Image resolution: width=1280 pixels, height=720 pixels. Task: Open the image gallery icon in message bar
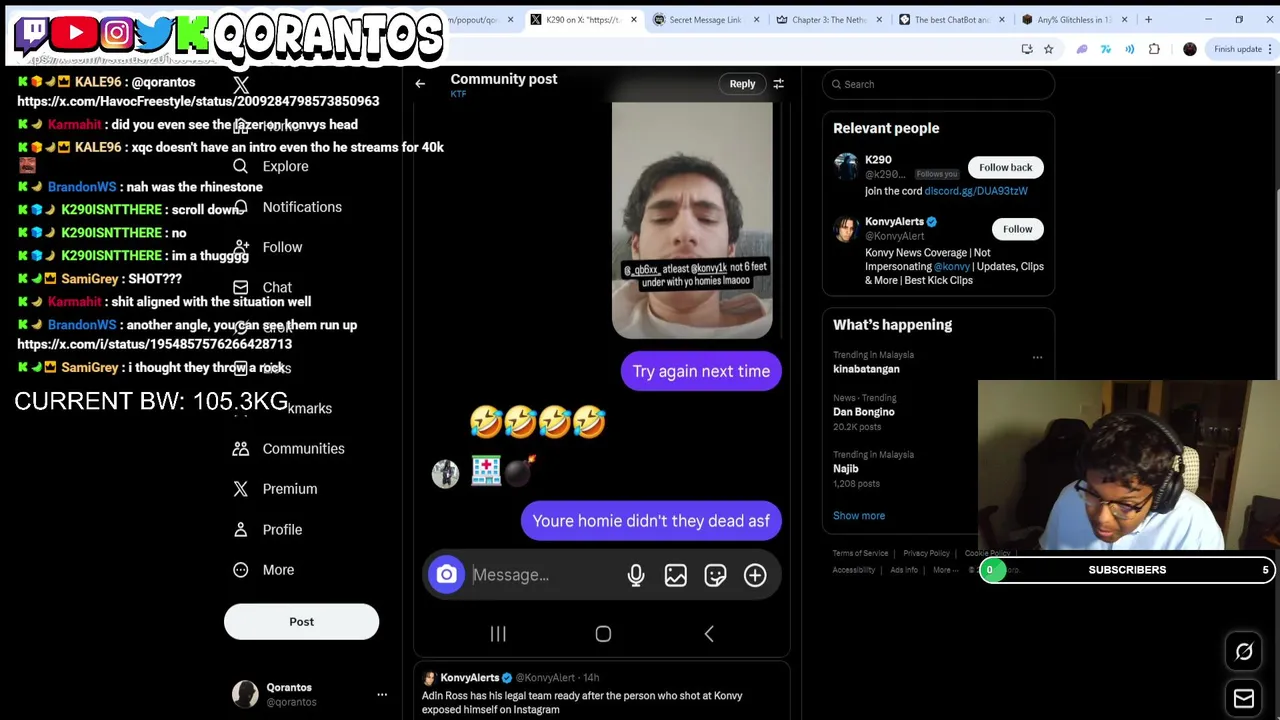(676, 575)
